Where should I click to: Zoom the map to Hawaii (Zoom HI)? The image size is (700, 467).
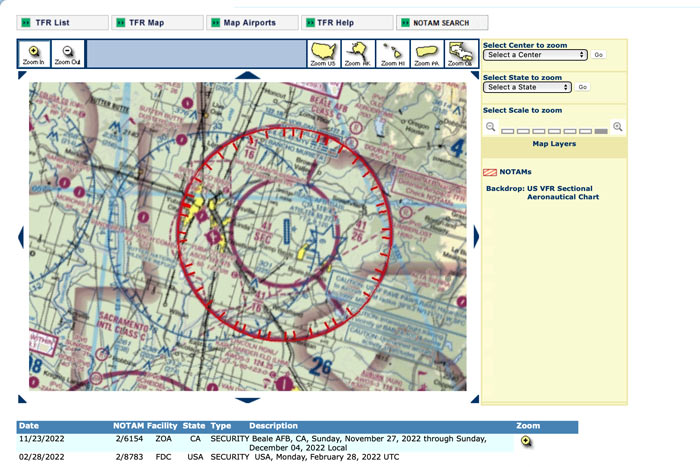392,54
